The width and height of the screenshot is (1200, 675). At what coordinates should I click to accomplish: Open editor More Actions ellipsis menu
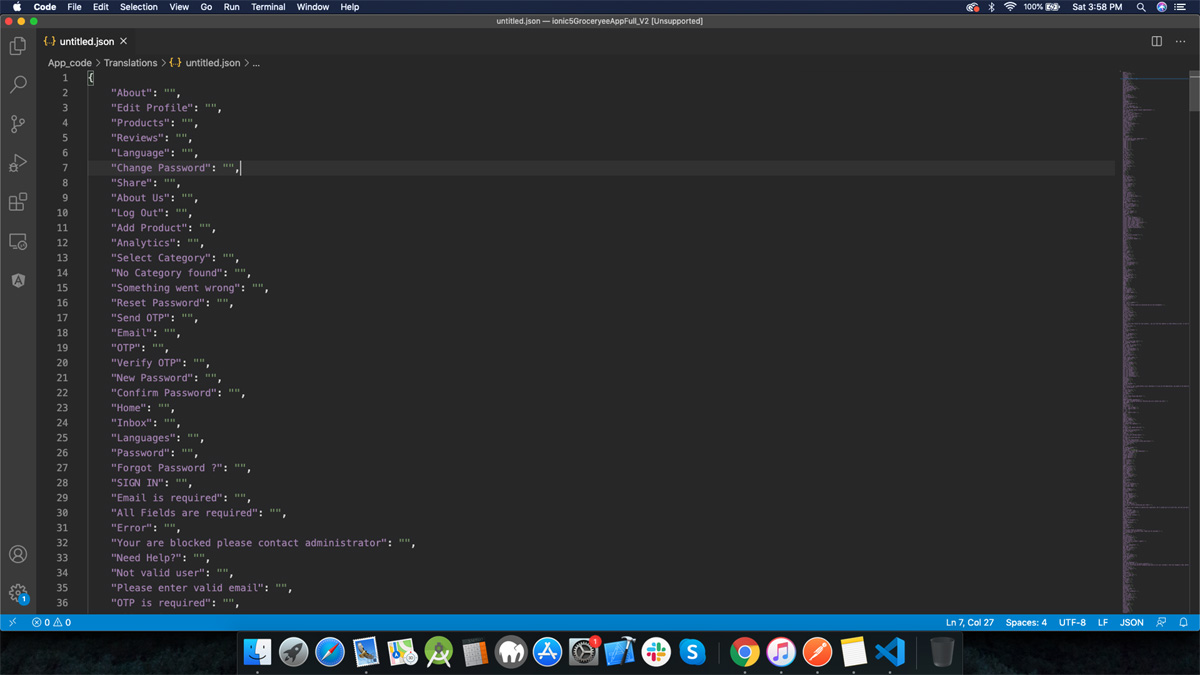pyautogui.click(x=1181, y=42)
